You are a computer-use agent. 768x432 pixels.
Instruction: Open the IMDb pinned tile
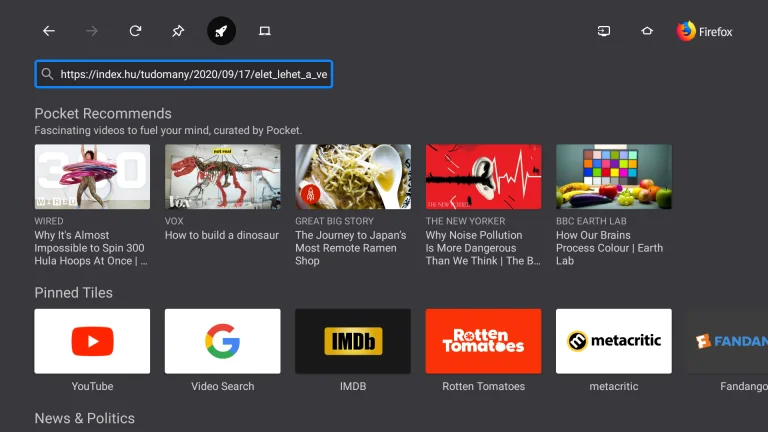[353, 341]
